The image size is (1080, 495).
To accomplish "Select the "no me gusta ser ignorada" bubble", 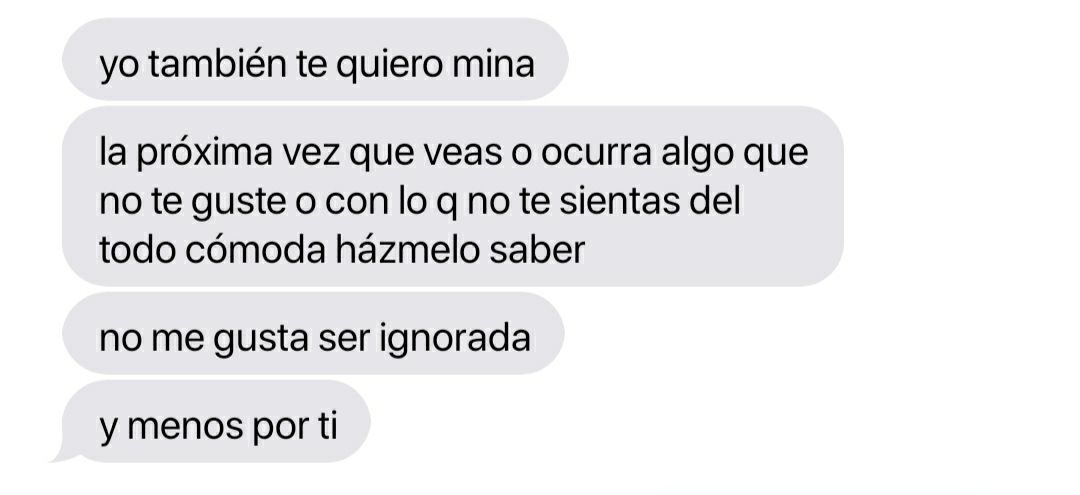I will (313, 333).
